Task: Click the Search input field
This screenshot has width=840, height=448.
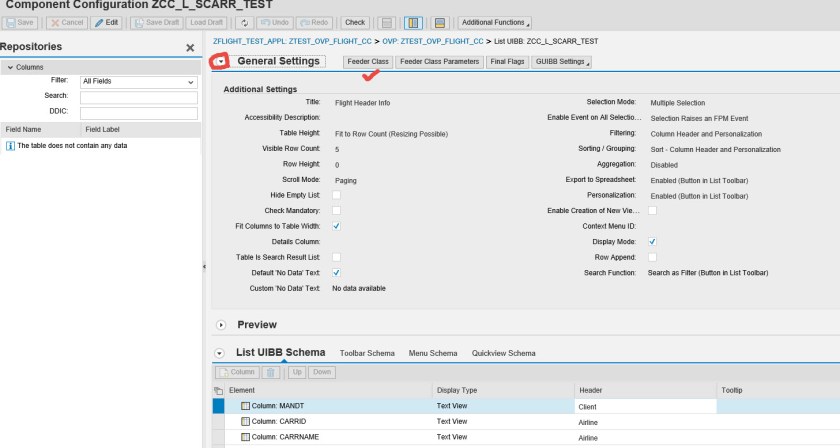Action: (139, 97)
